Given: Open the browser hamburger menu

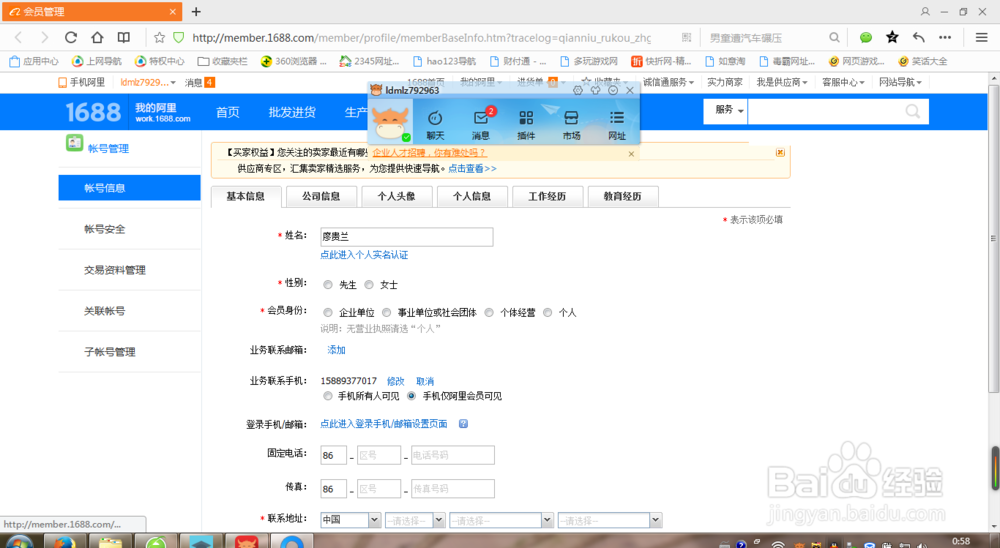Looking at the screenshot, I should pyautogui.click(x=982, y=38).
